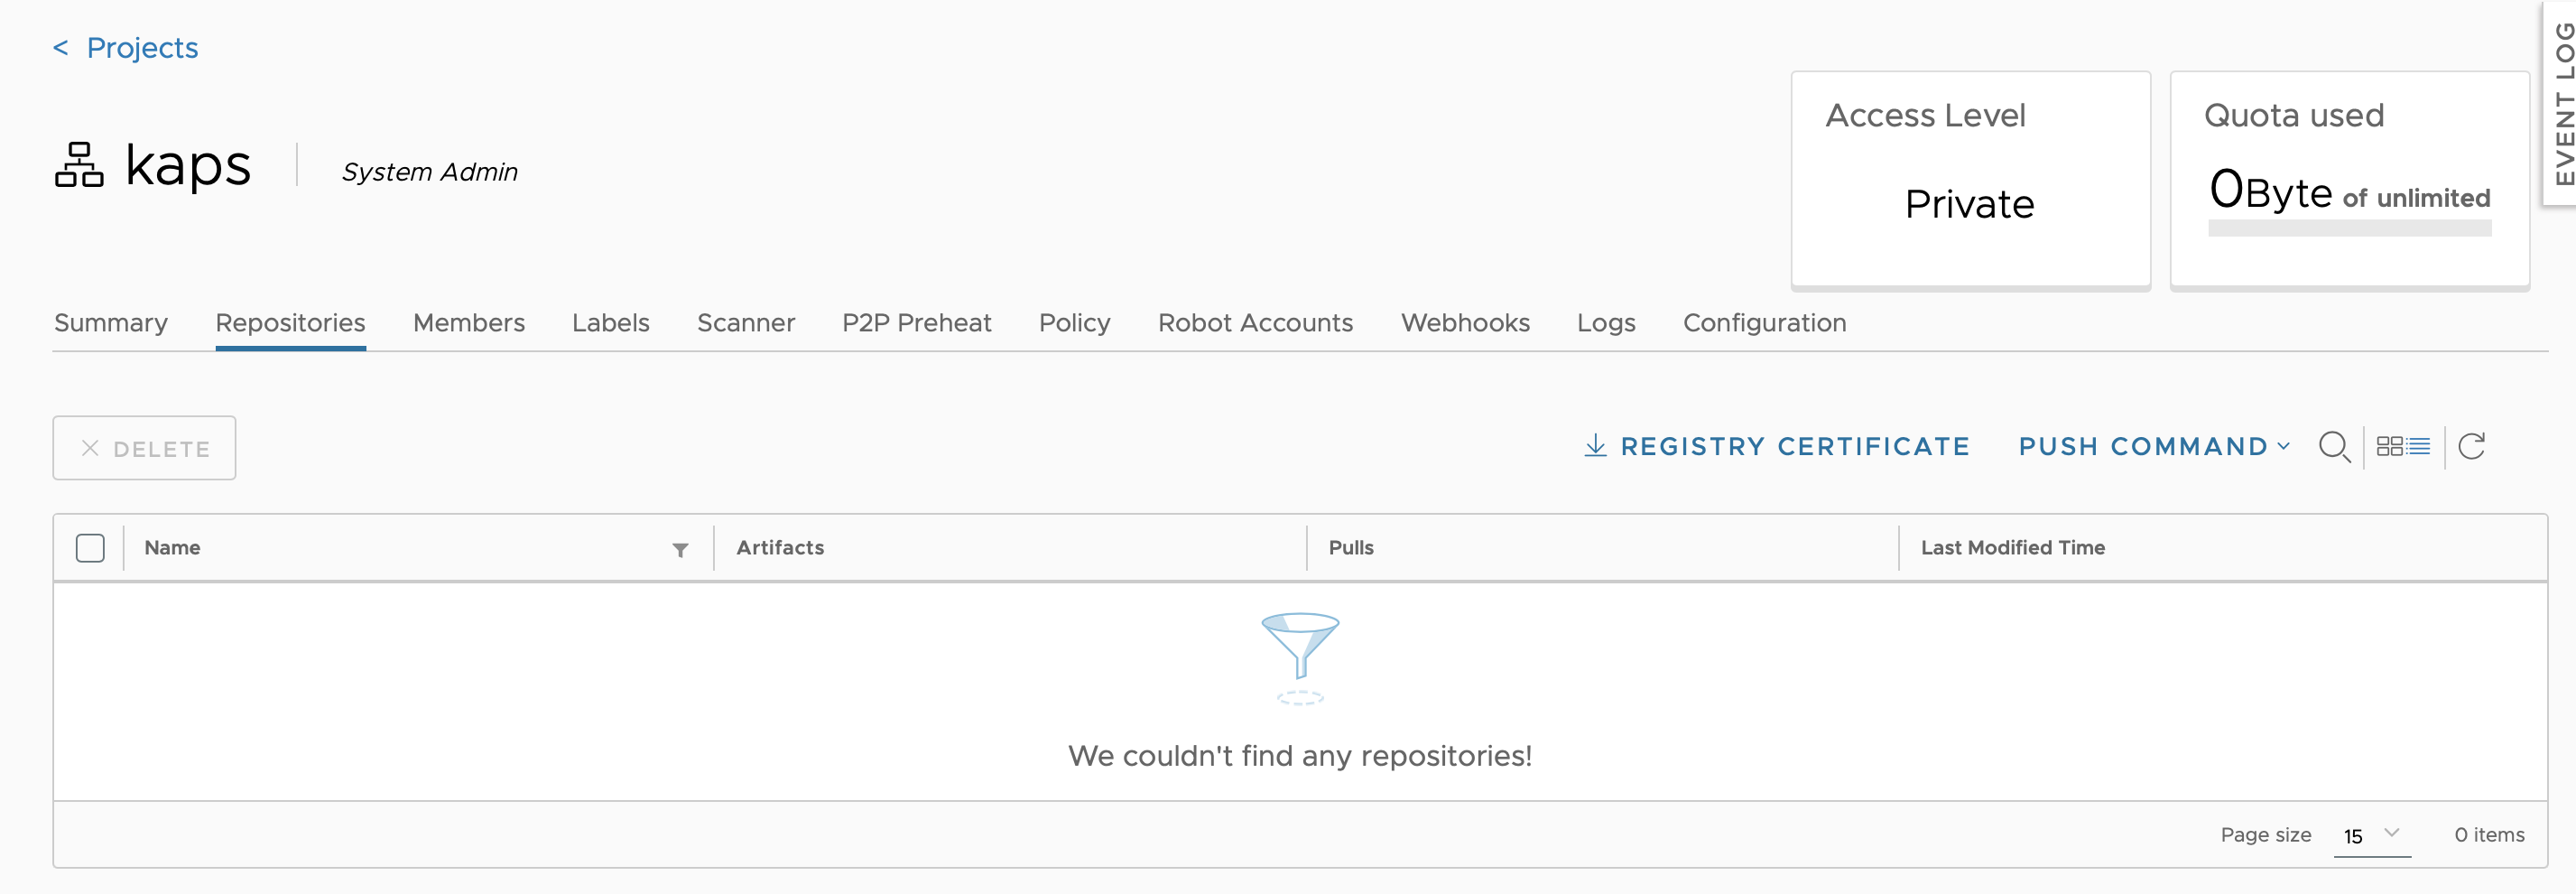
Task: Click the search magnifier icon
Action: [2334, 447]
